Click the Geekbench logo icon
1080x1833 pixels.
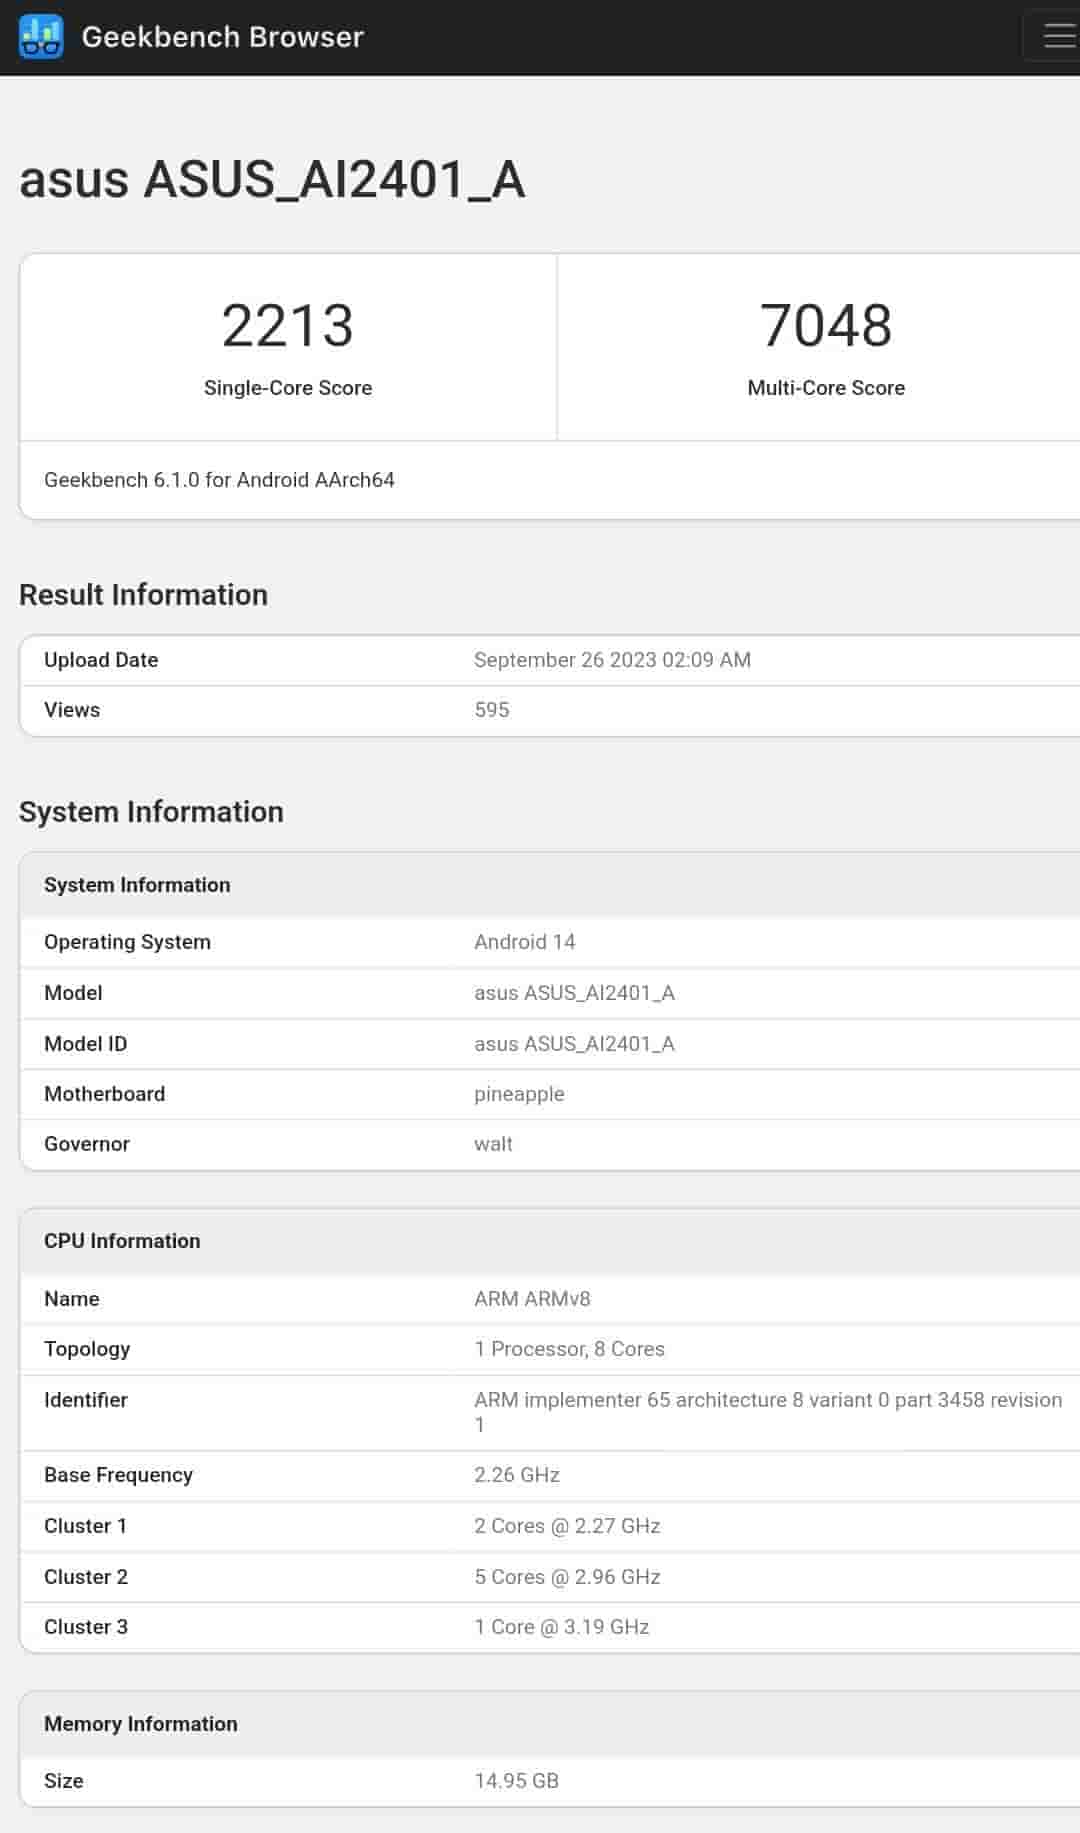tap(41, 37)
